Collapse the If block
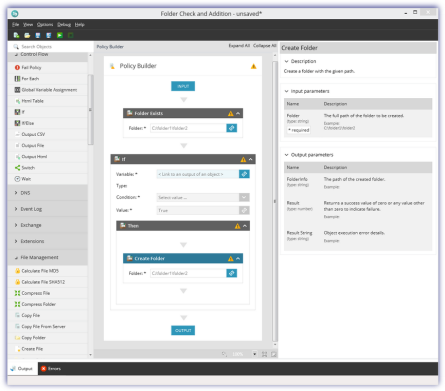The height and width of the screenshot is (391, 445). (251, 160)
